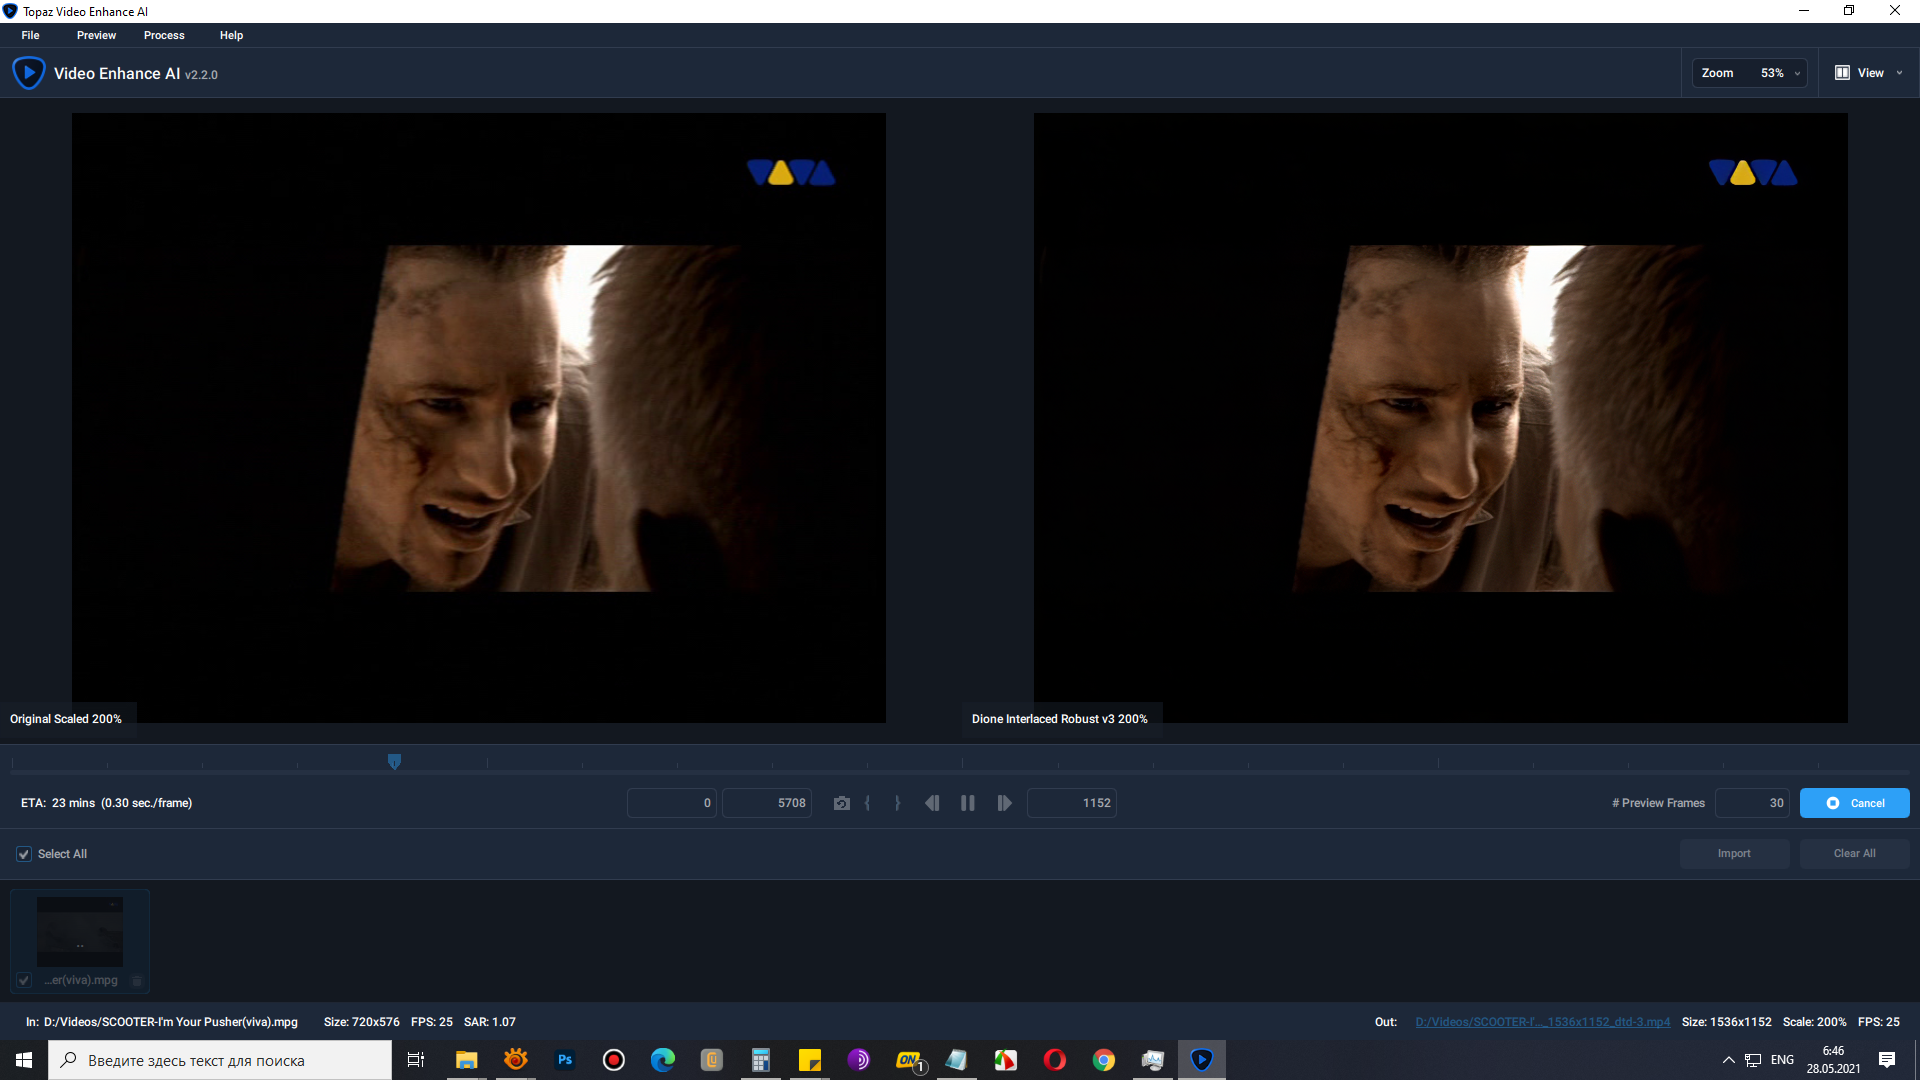The height and width of the screenshot is (1080, 1920).
Task: Set trim end with right brace icon
Action: click(897, 803)
